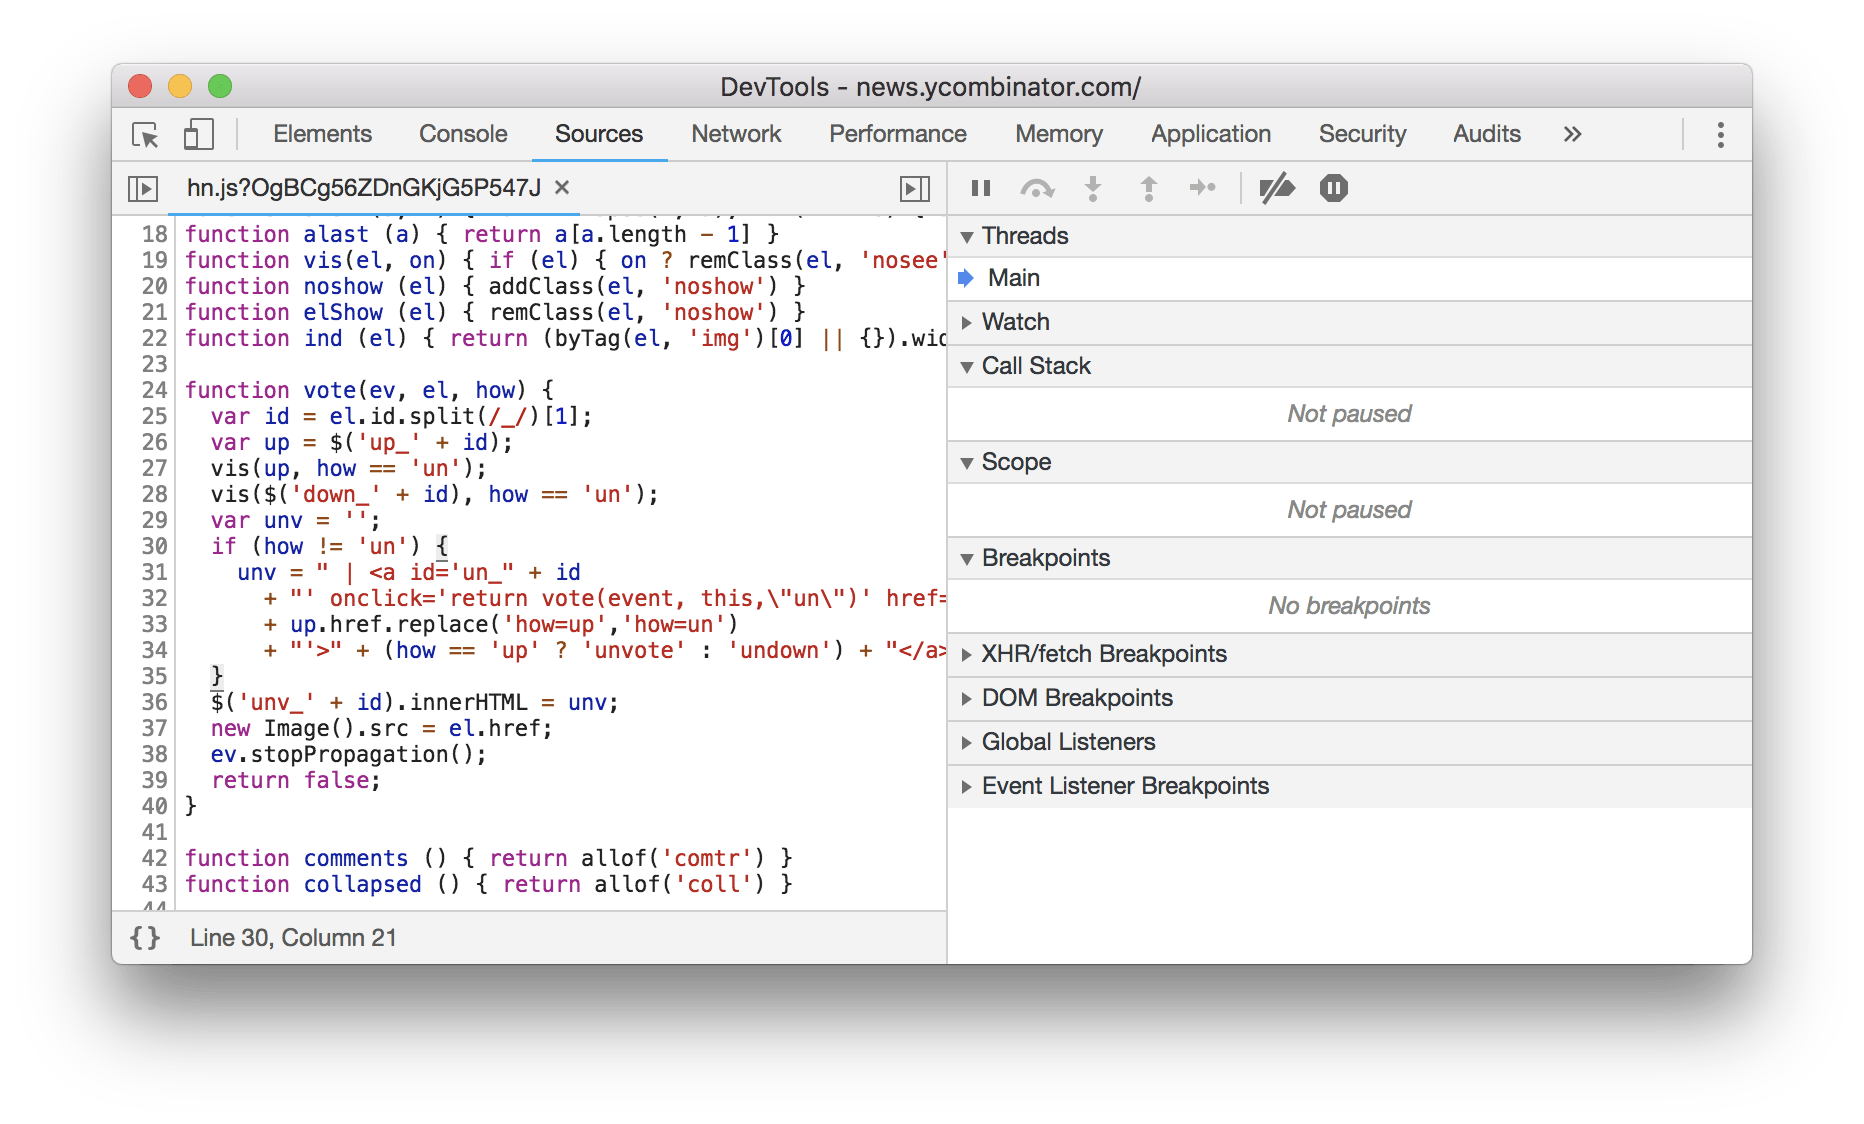Toggle the device toolbar icon
Screen dimensions: 1864x1124
[x=198, y=135]
